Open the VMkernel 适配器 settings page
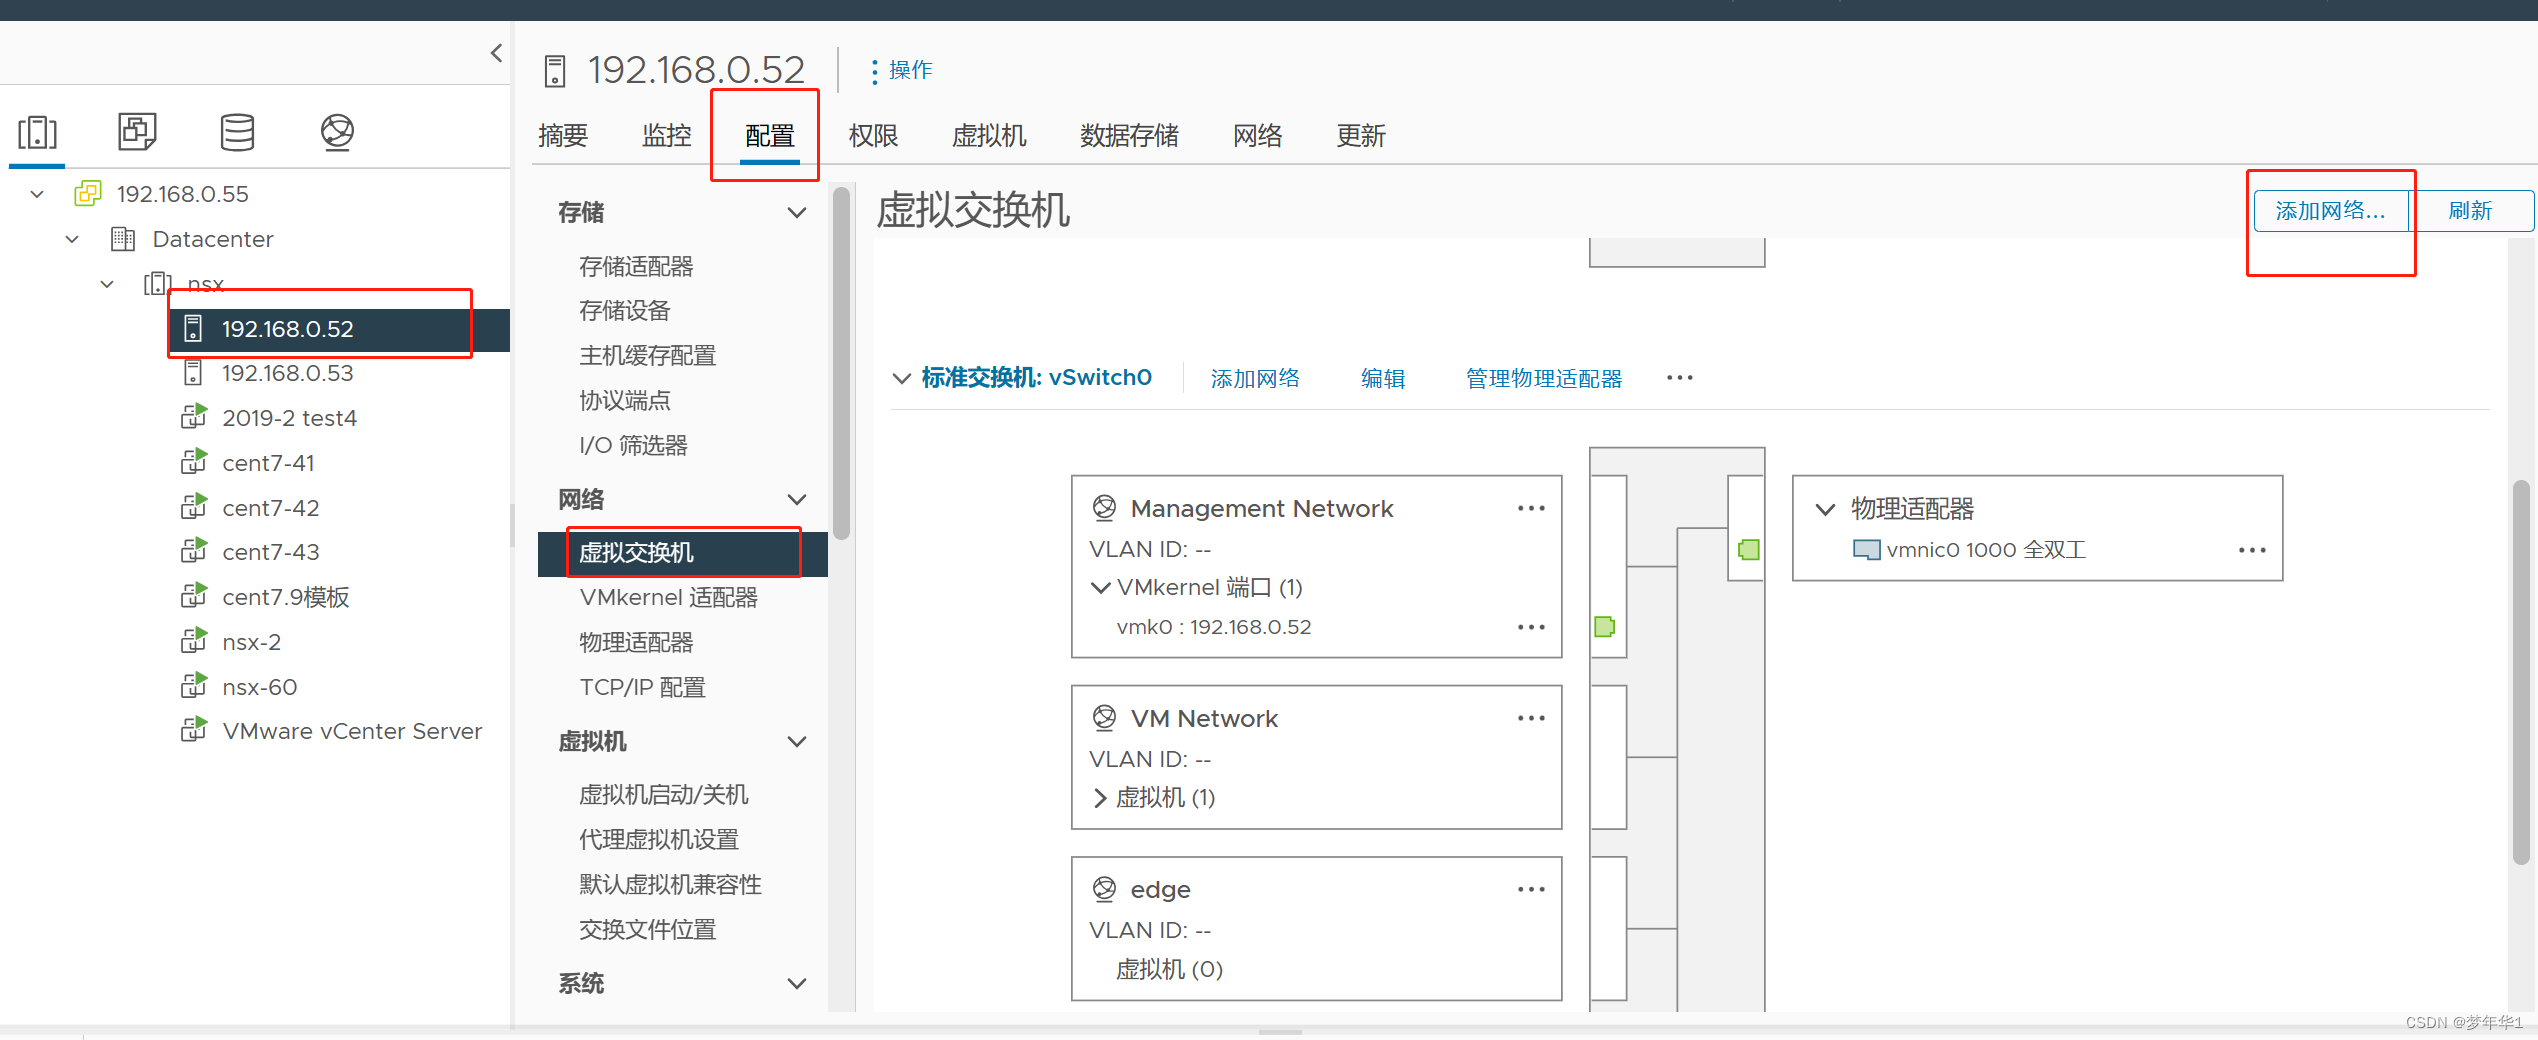Viewport: 2538px width, 1040px height. (669, 598)
